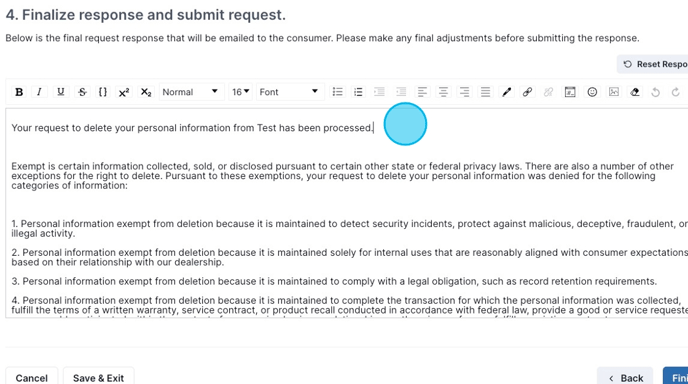The width and height of the screenshot is (688, 384).
Task: Justify the text alignment
Action: pos(485,92)
